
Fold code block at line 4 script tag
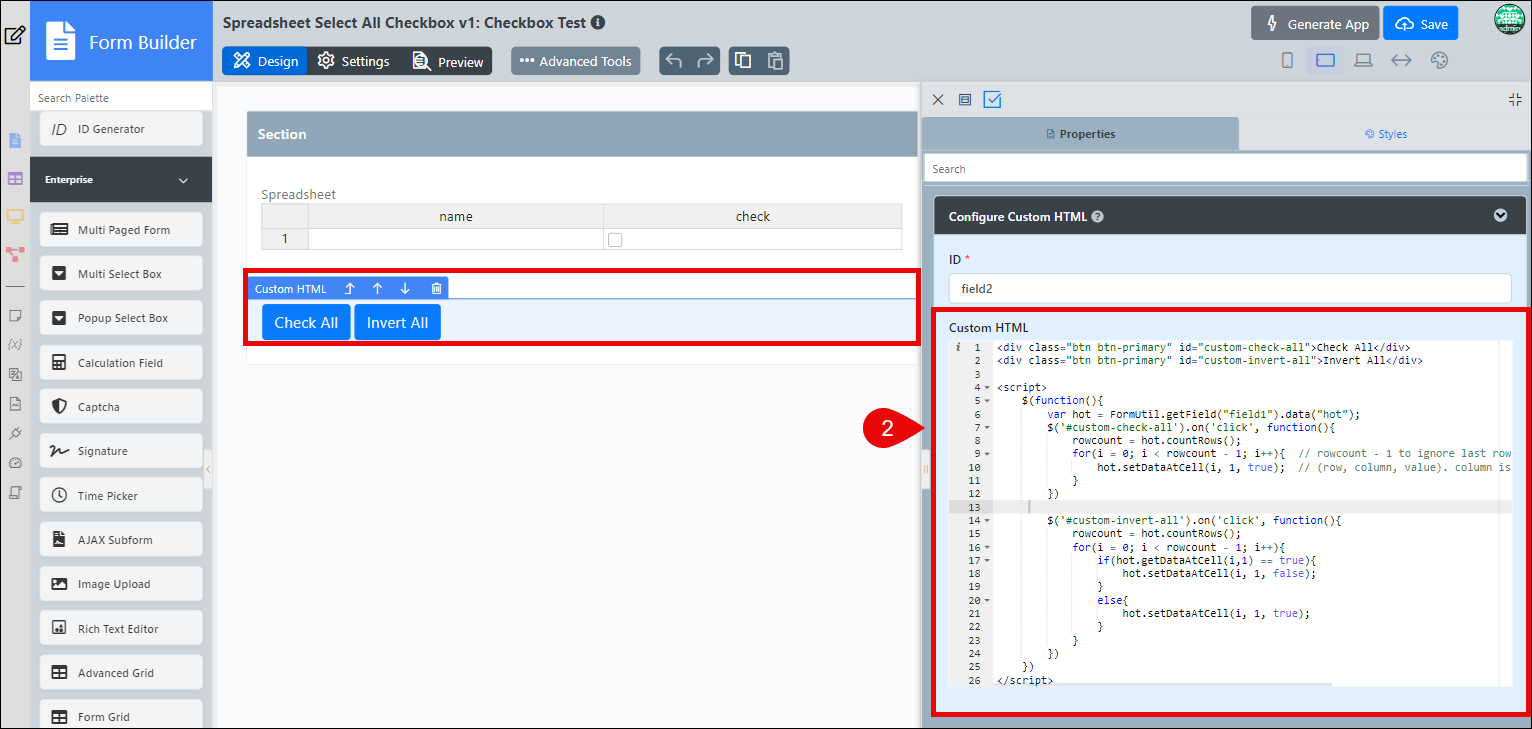[x=987, y=387]
